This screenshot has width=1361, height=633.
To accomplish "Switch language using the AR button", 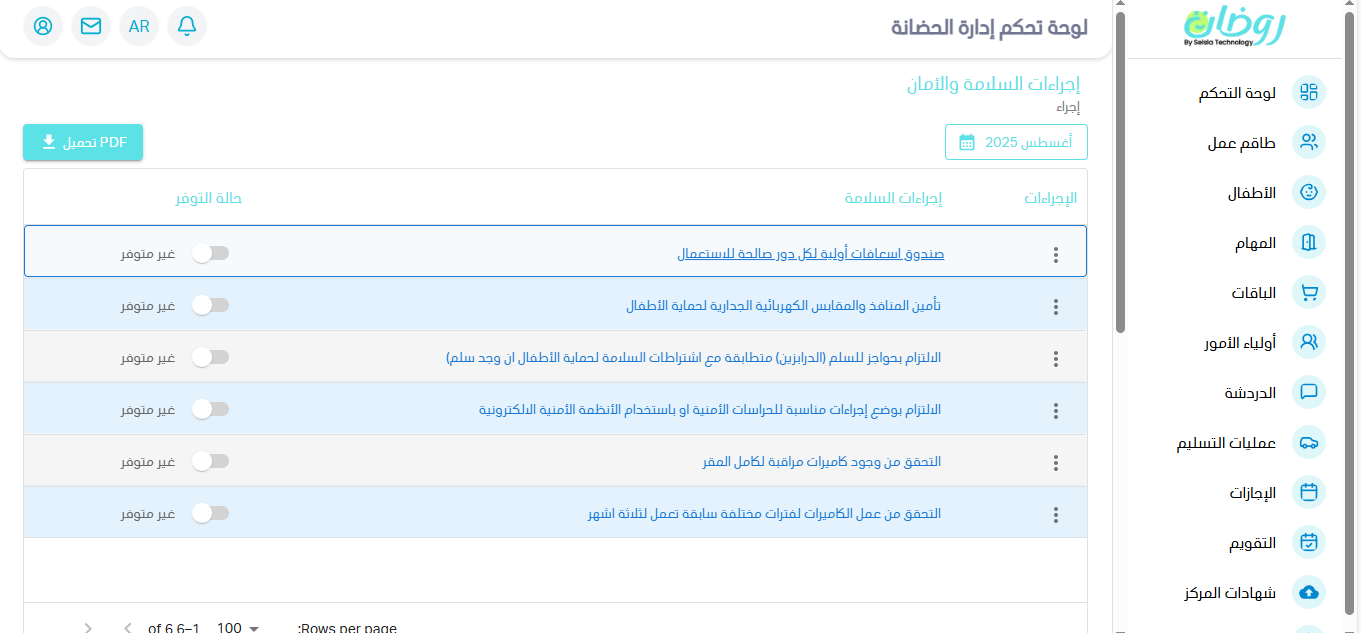I will pyautogui.click(x=138, y=26).
